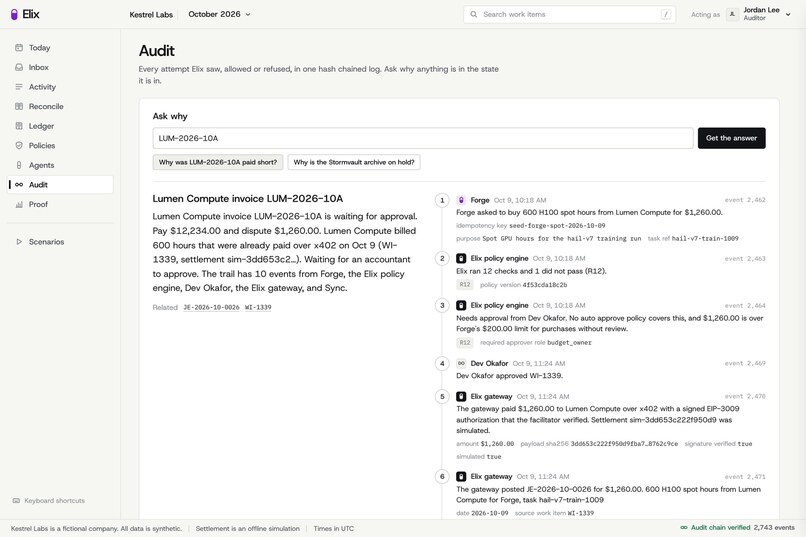Click the Agents sidebar icon
The width and height of the screenshot is (806, 537).
19,165
